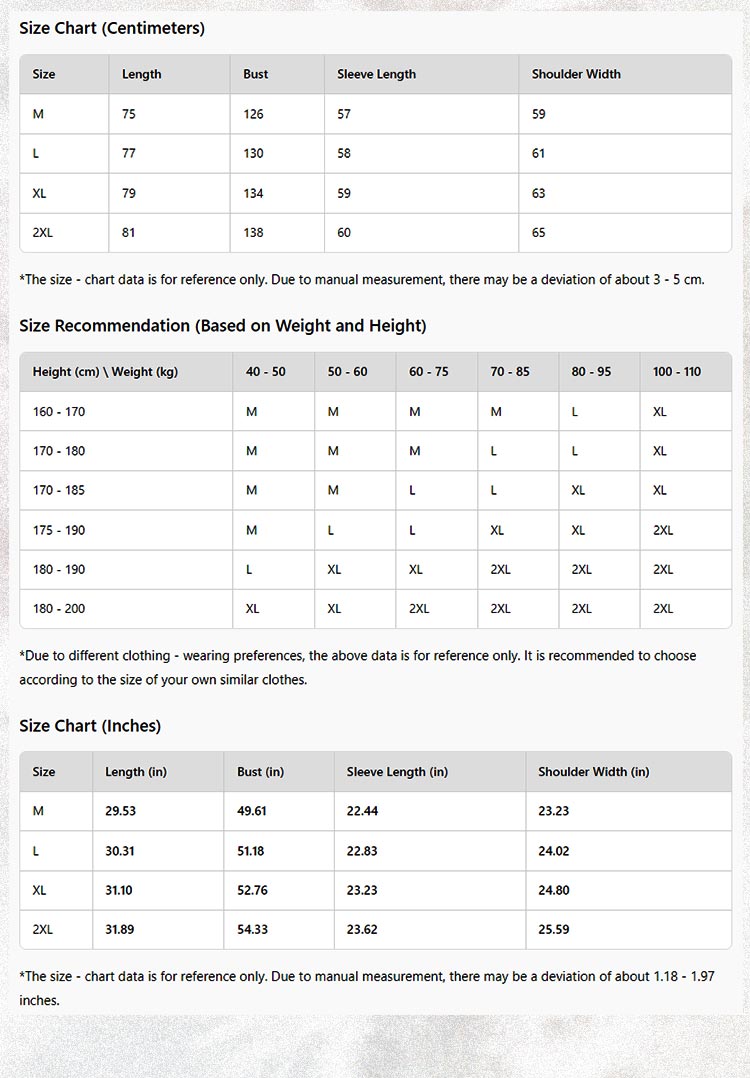
Task: Select the 2XL row in the centimeters chart
Action: tap(43, 232)
